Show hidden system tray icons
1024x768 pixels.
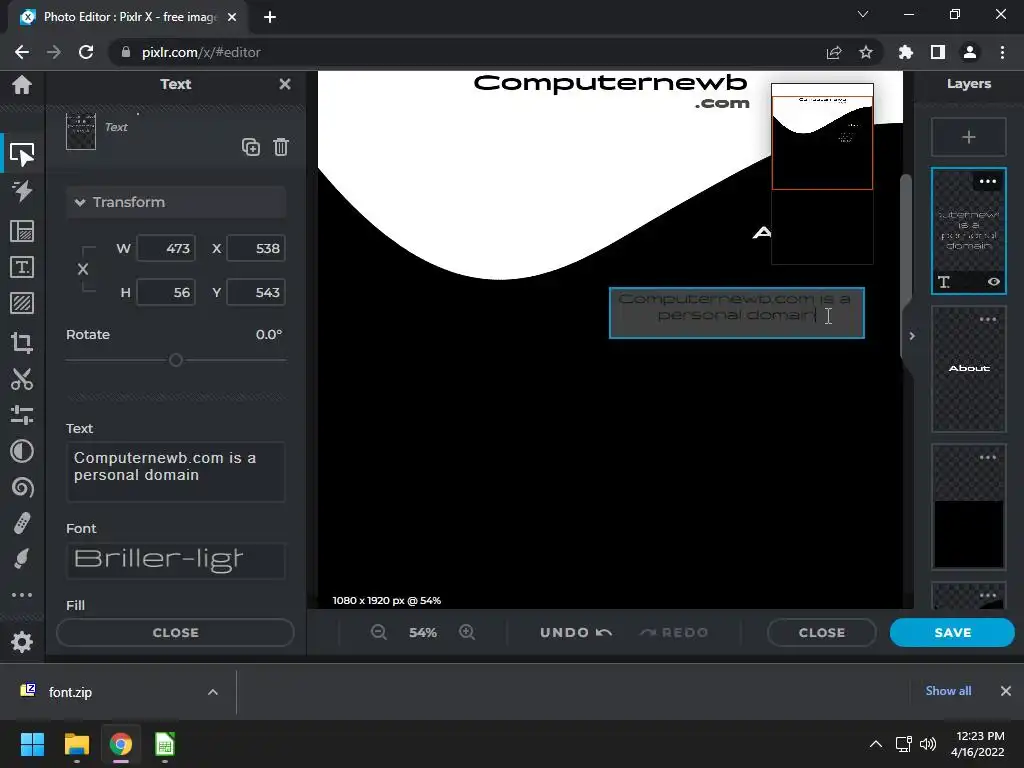(x=876, y=744)
